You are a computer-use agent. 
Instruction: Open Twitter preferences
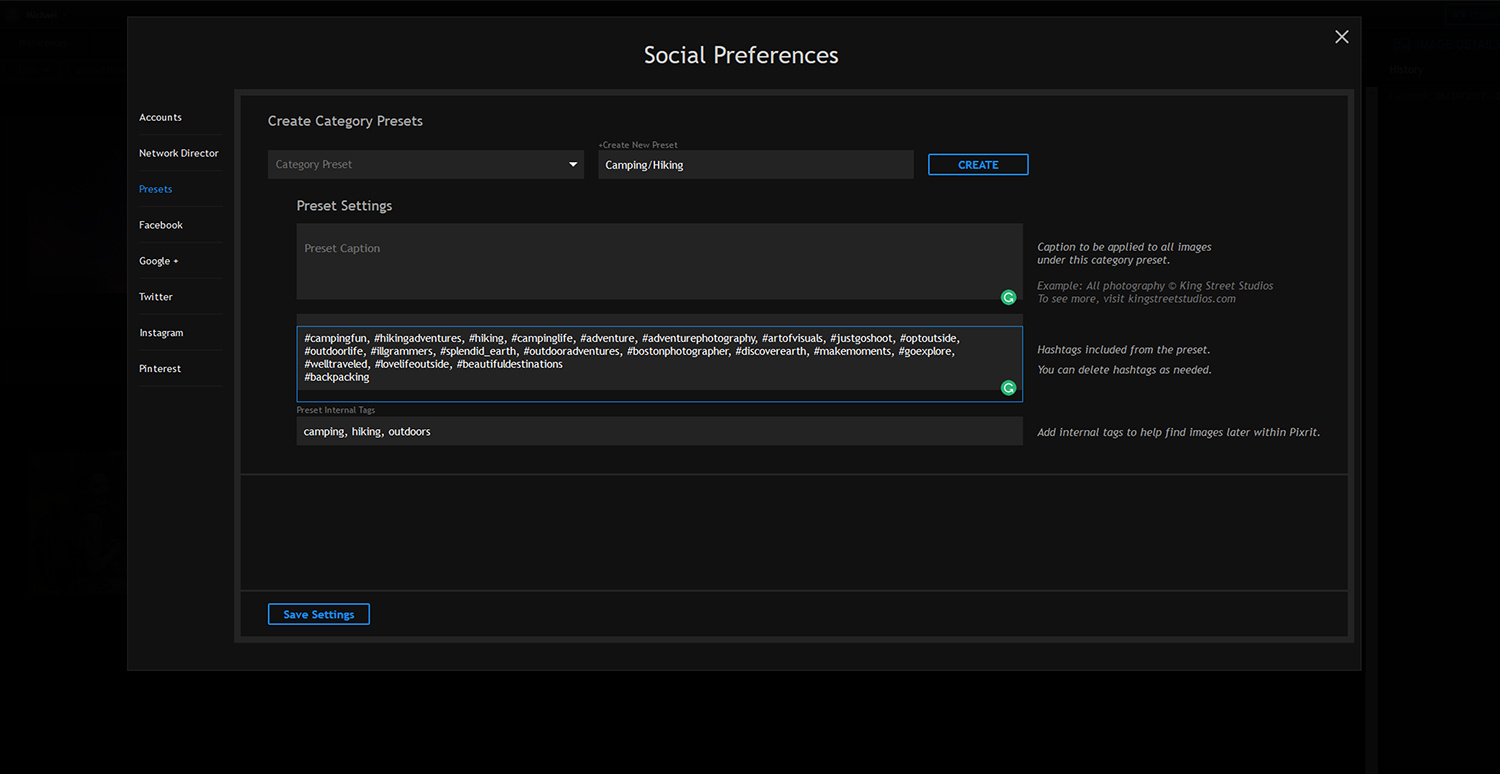point(155,297)
